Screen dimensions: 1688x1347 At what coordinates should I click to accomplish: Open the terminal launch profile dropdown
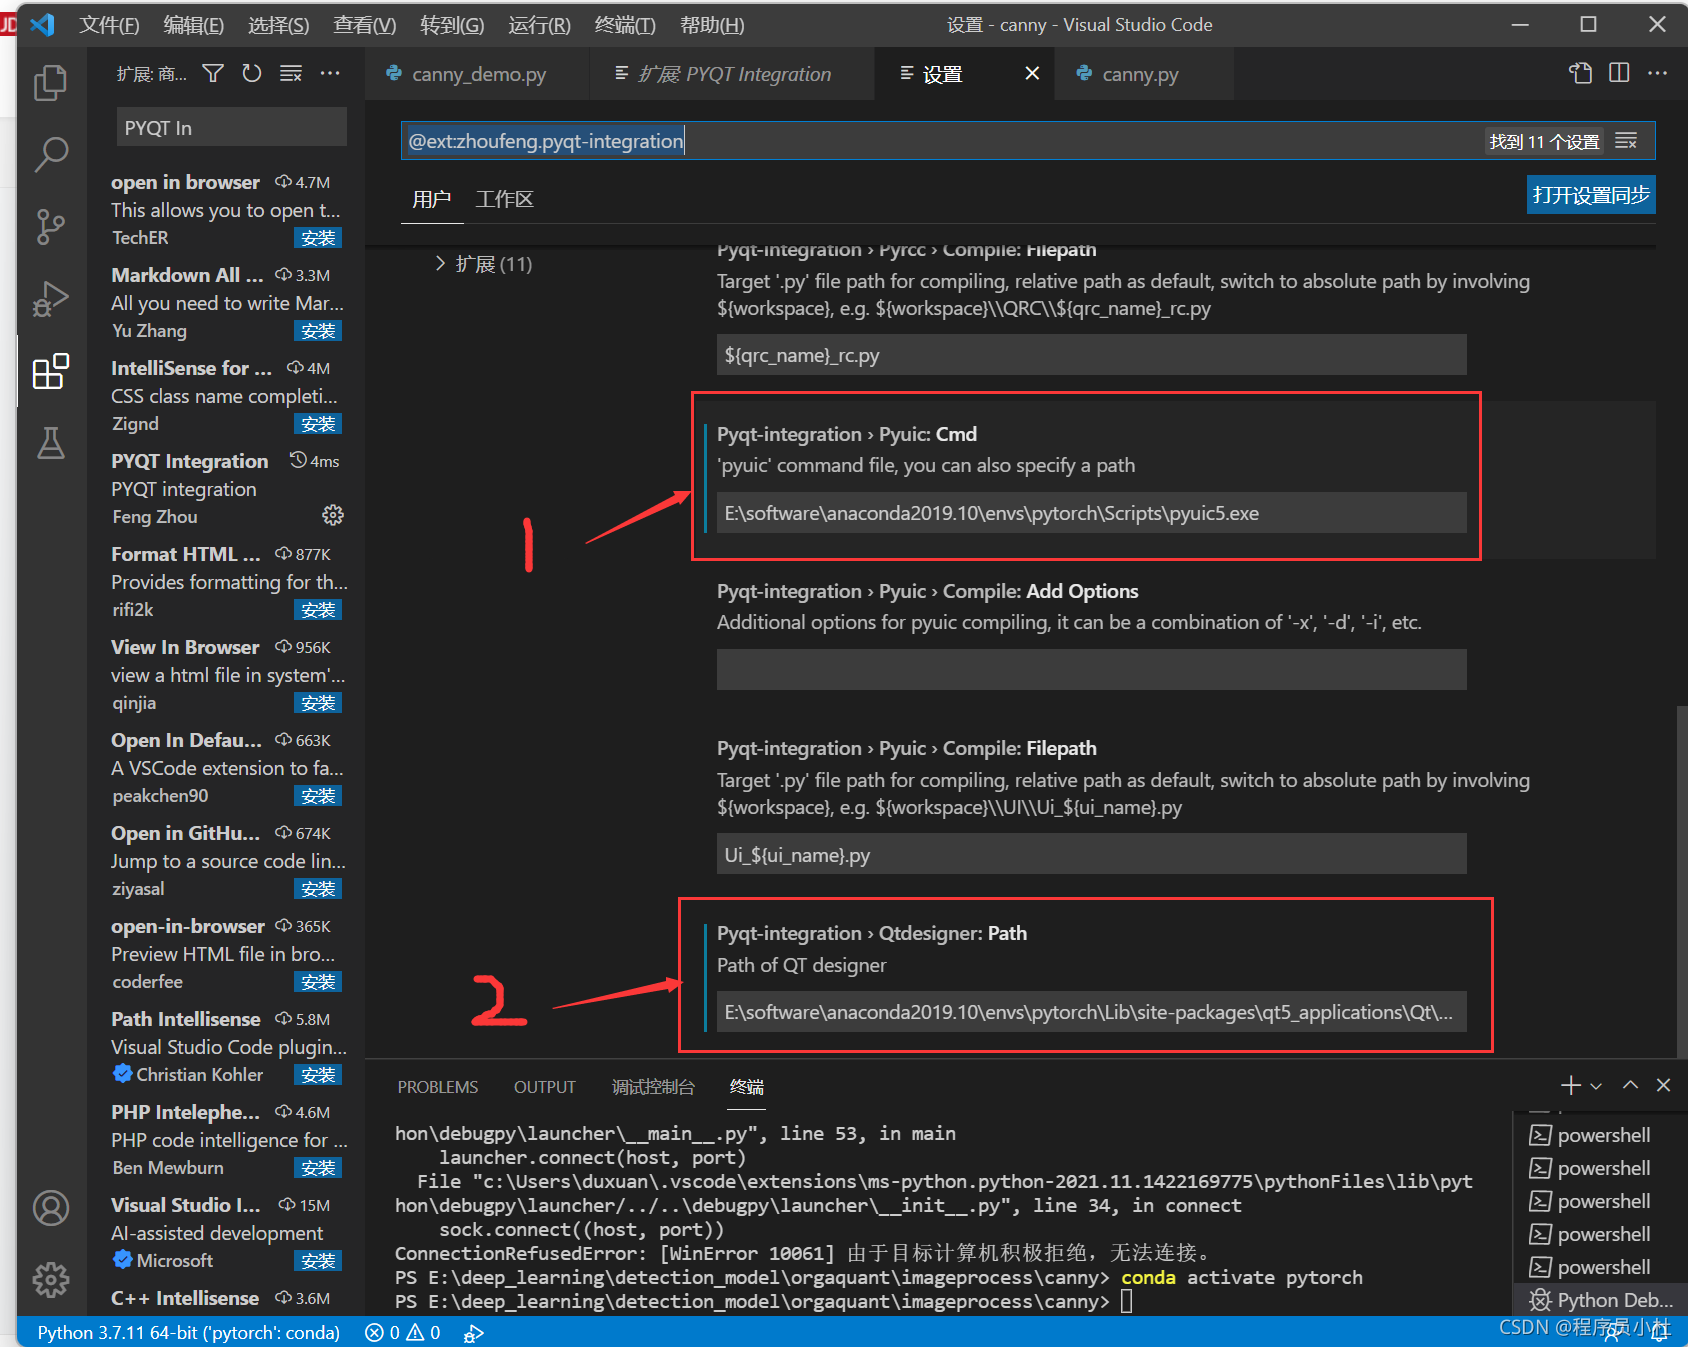[1596, 1086]
